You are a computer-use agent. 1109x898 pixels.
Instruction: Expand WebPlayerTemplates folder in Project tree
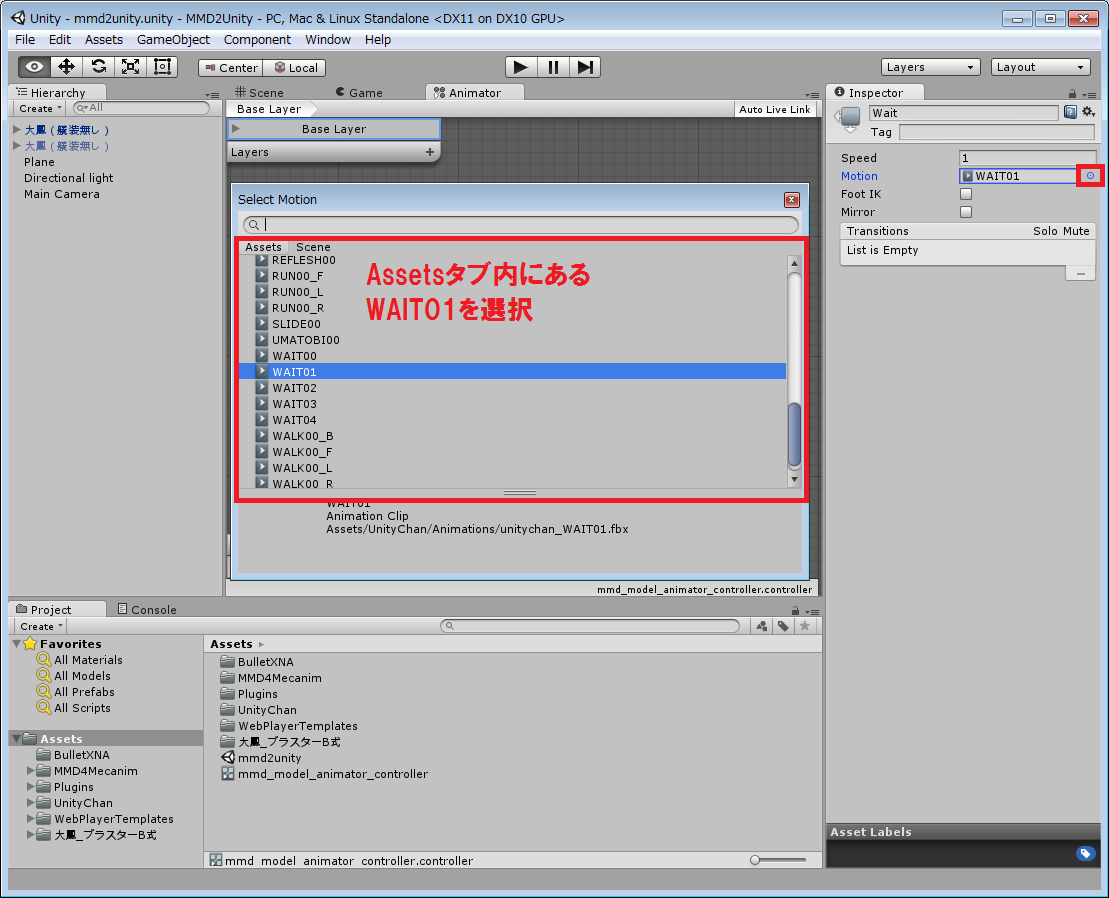(x=30, y=819)
